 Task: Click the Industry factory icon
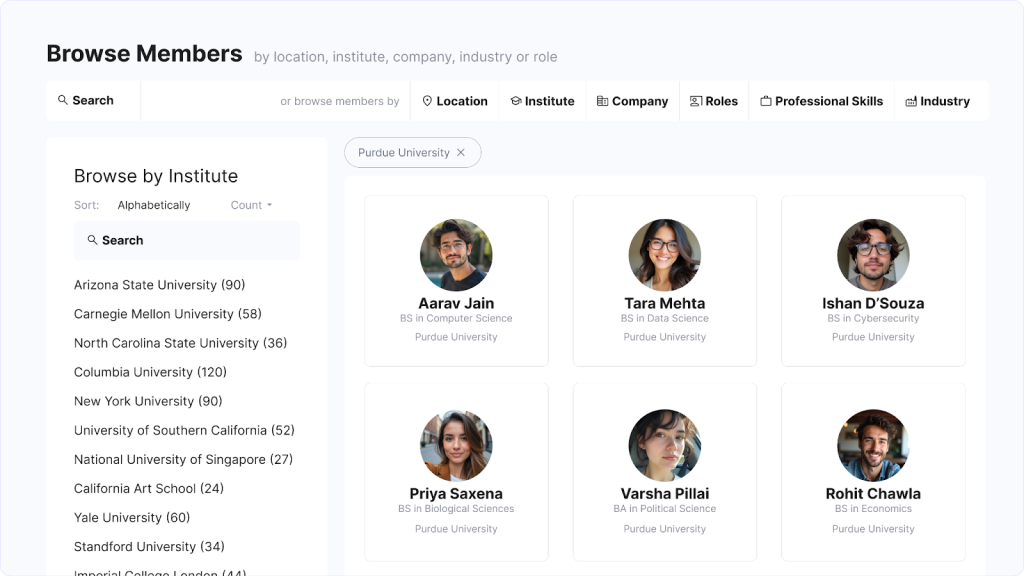[911, 101]
